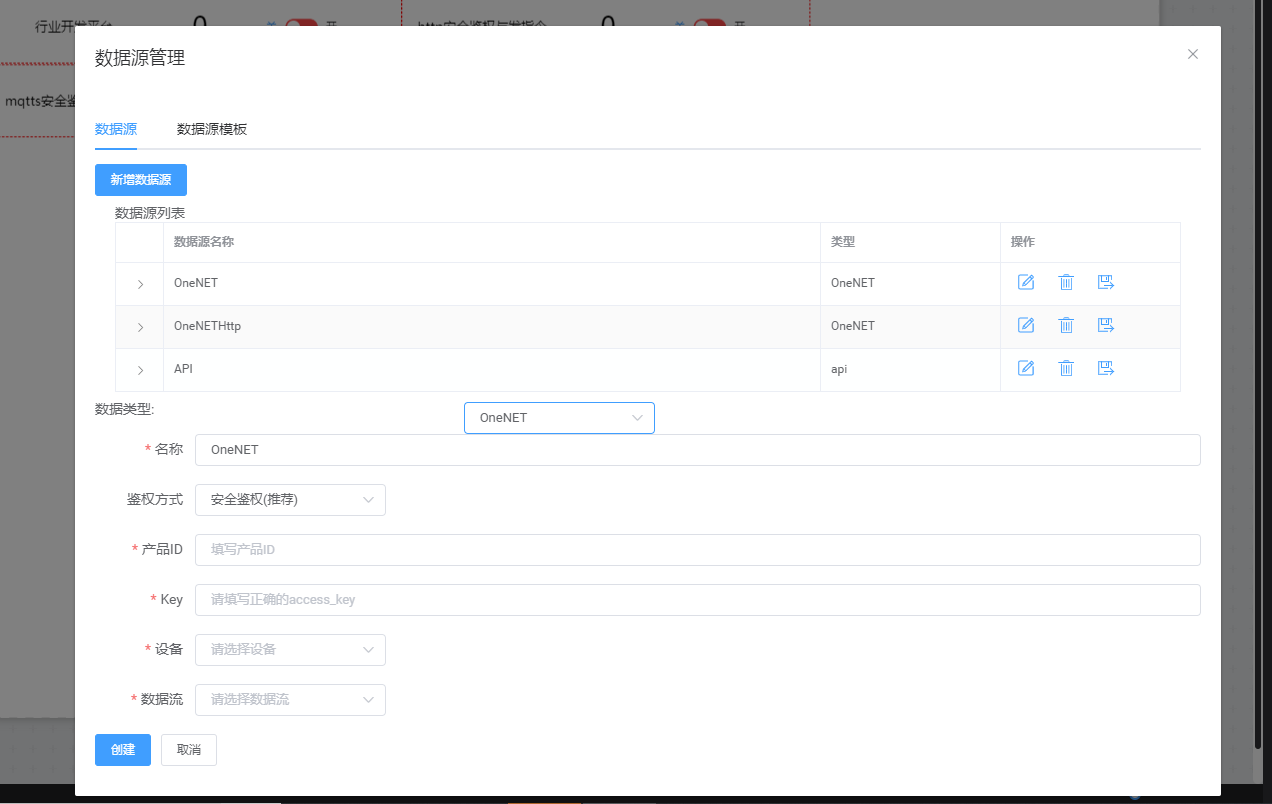Switch to the 数据源模板 tab
Screen dimensions: 1272x804
tap(212, 129)
